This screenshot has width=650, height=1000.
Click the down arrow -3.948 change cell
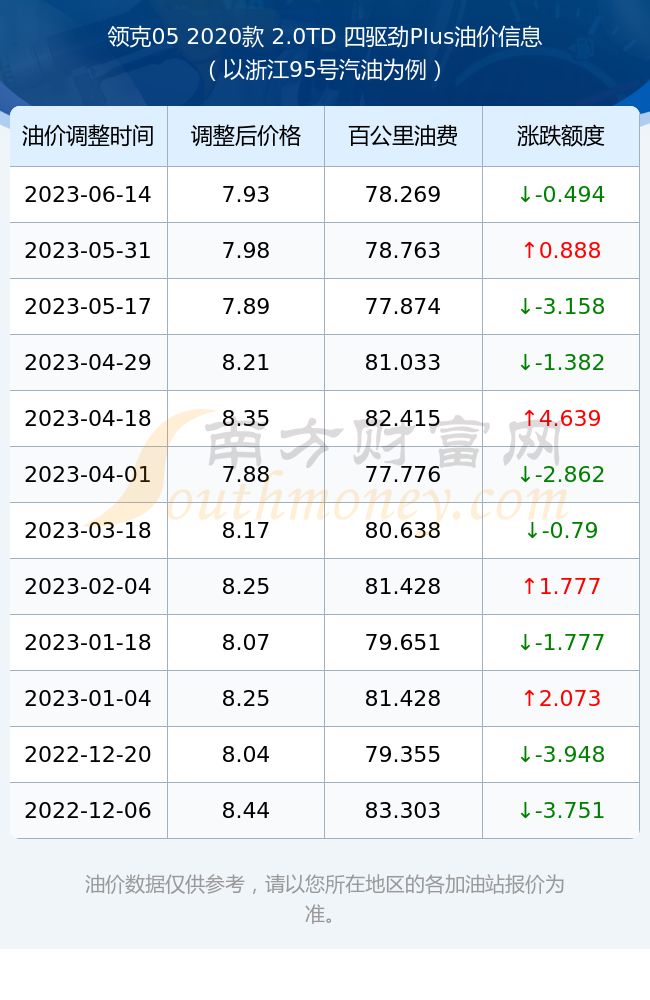561,754
